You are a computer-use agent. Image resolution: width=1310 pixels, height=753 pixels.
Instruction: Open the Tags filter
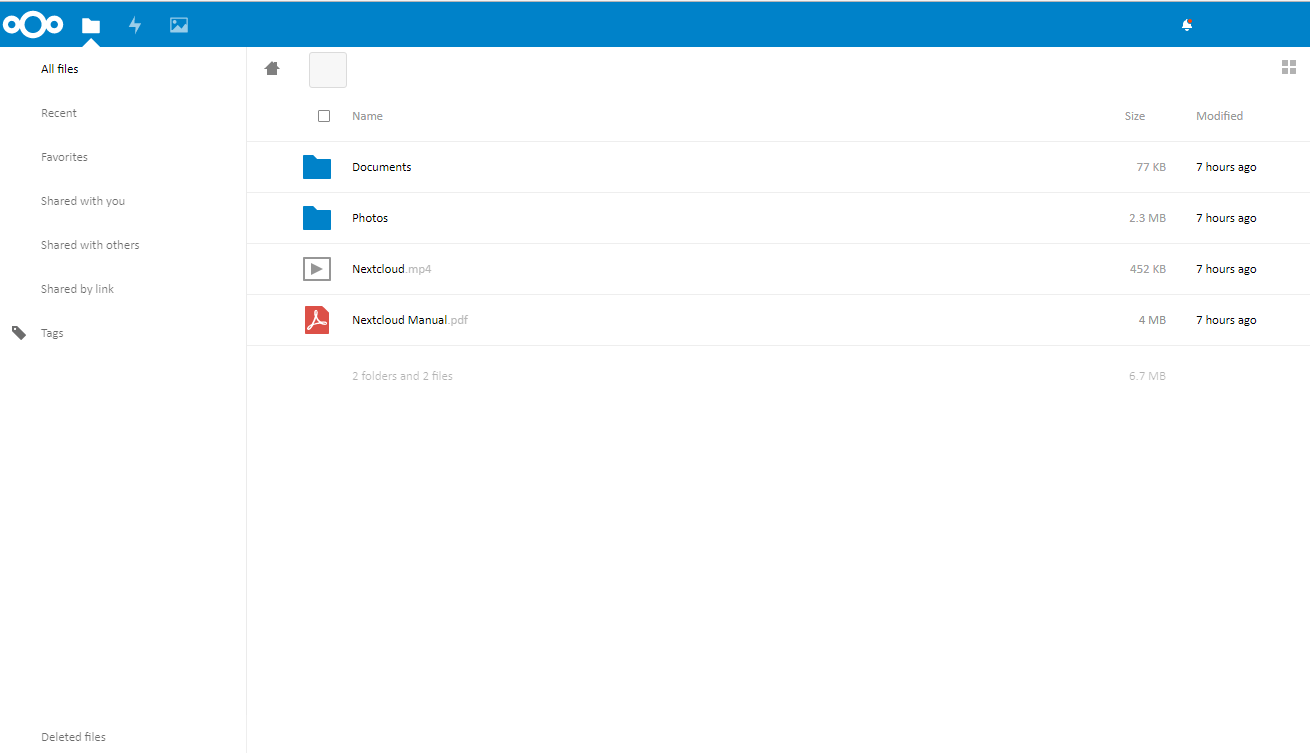tap(52, 333)
